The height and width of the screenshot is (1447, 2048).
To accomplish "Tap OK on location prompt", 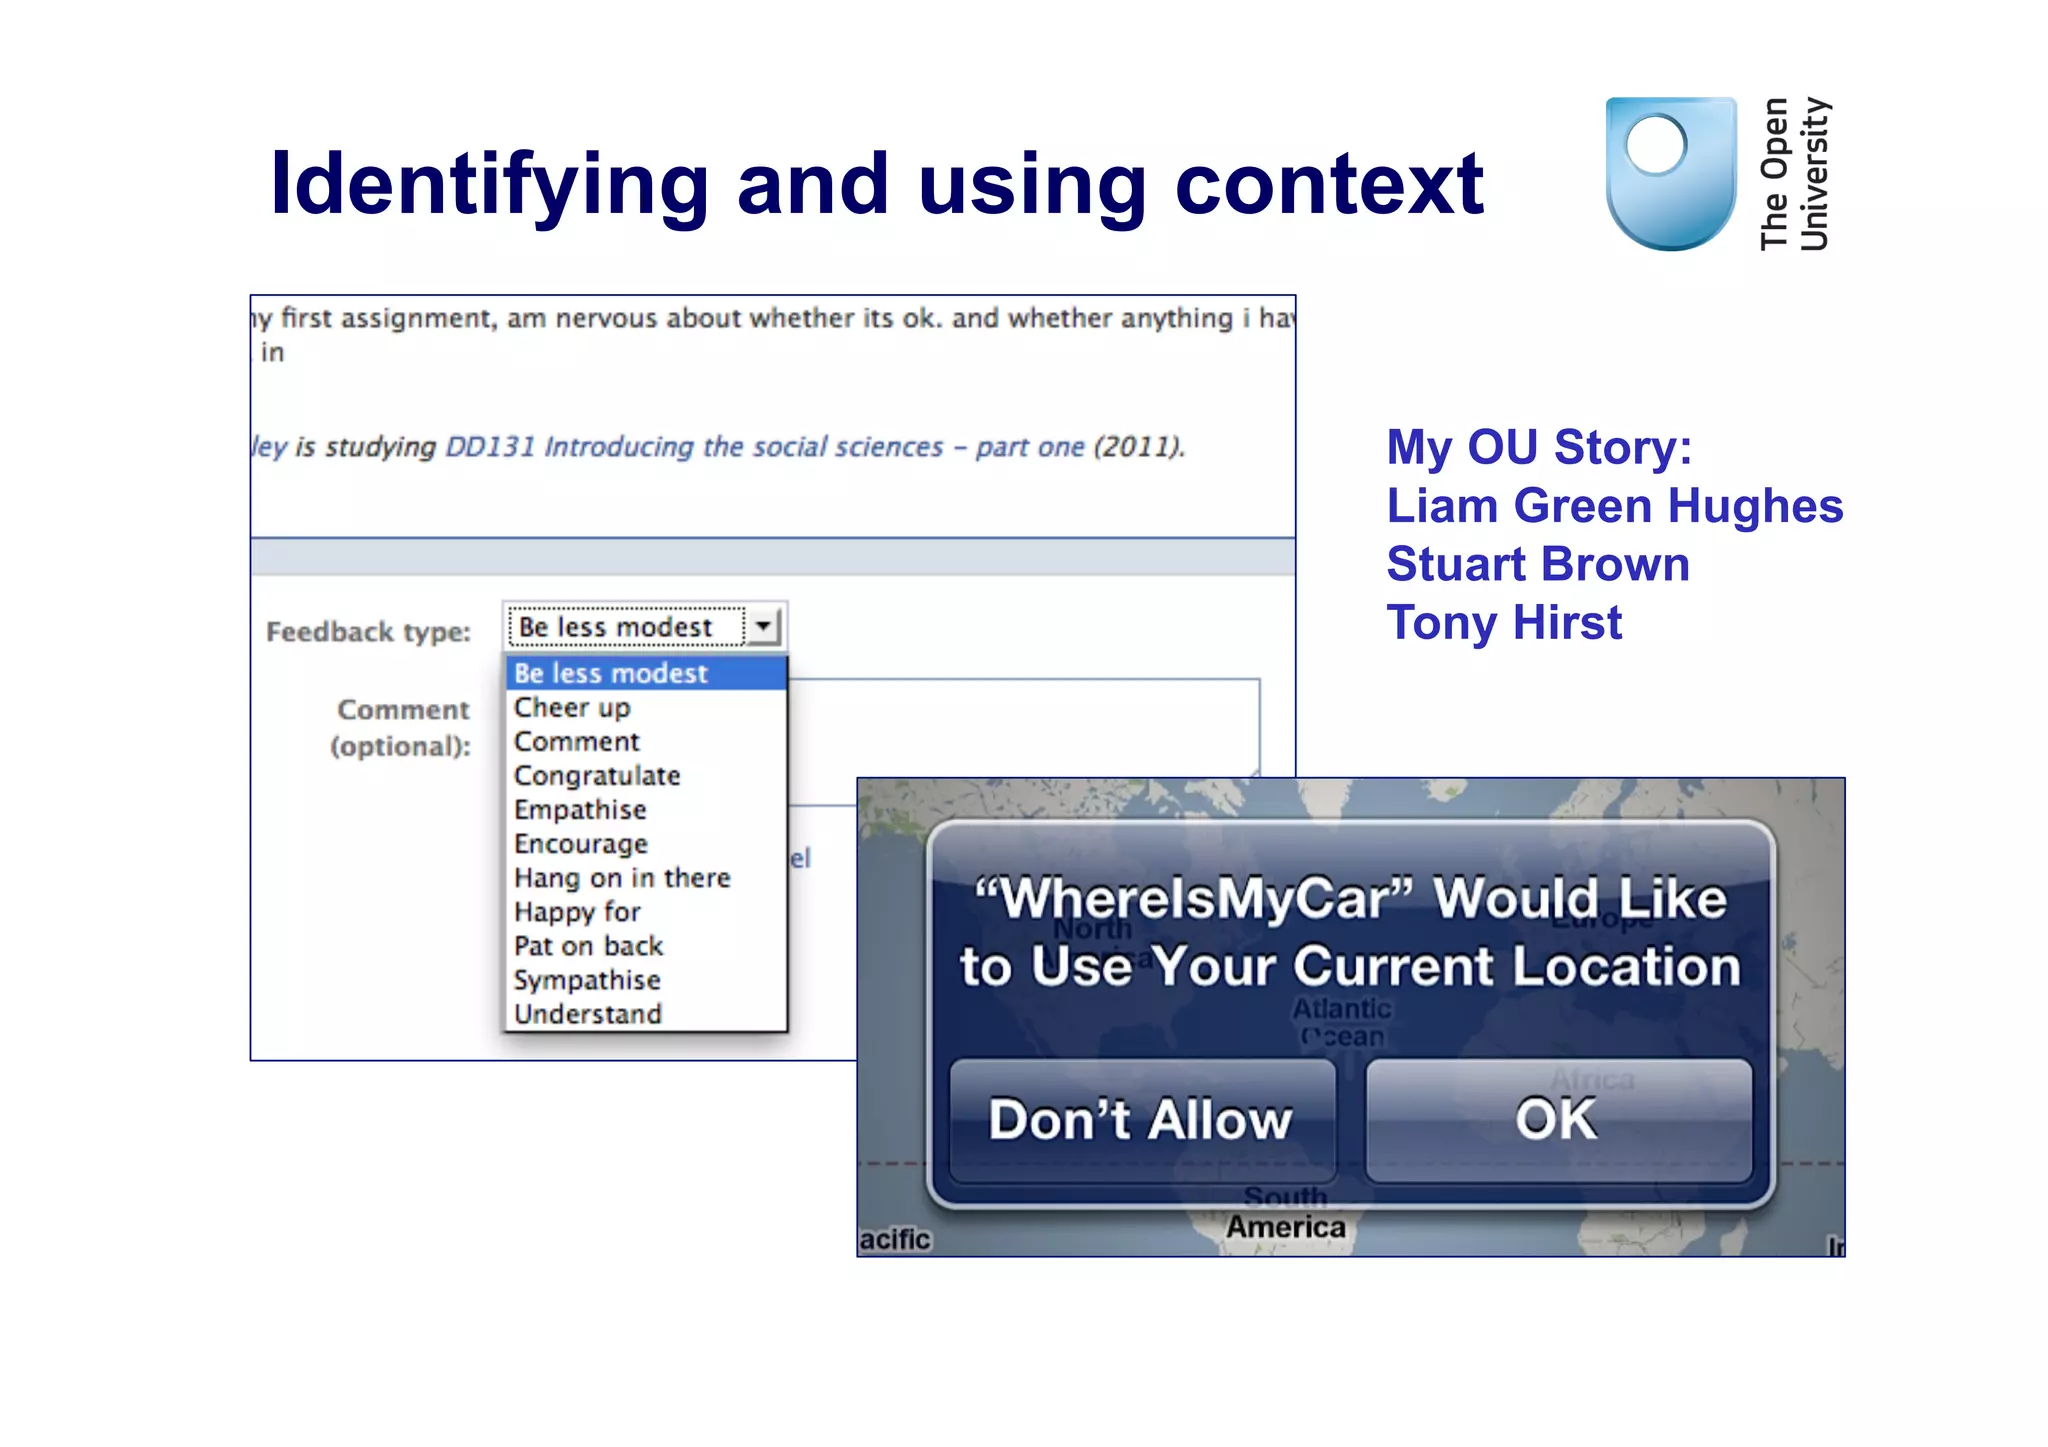I will tap(1558, 1120).
